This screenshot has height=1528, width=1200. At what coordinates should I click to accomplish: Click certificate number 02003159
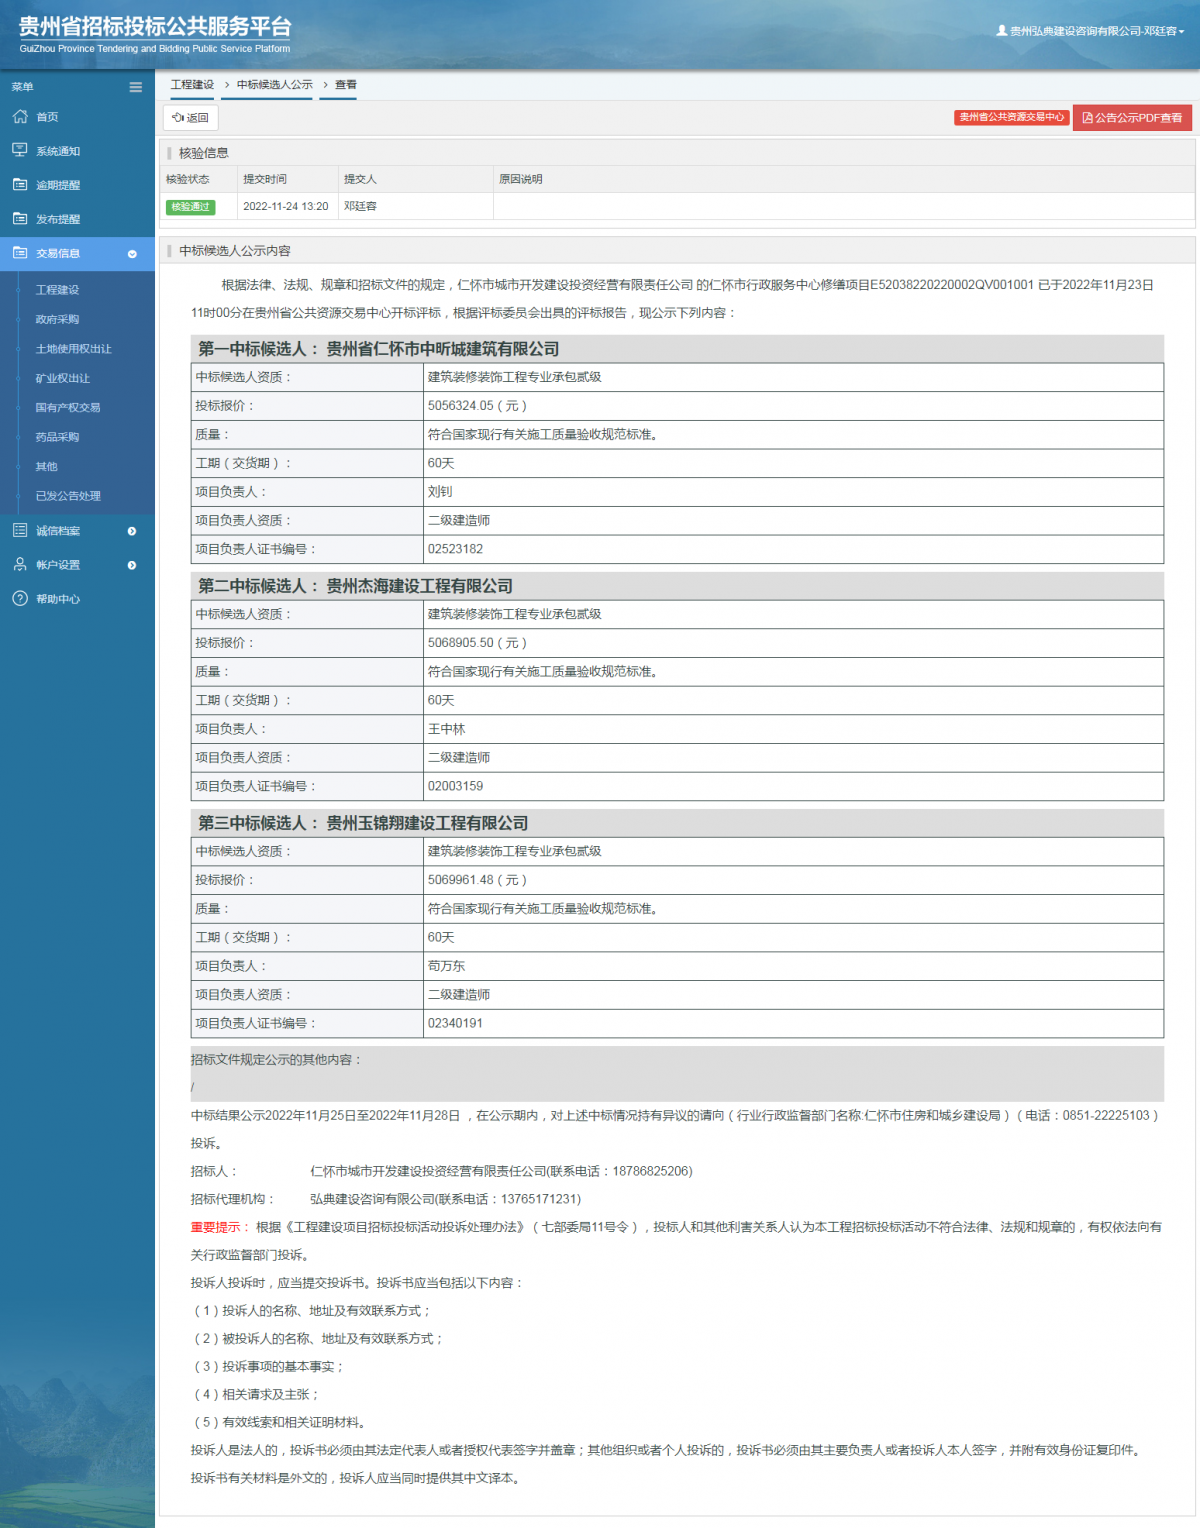[x=455, y=786]
